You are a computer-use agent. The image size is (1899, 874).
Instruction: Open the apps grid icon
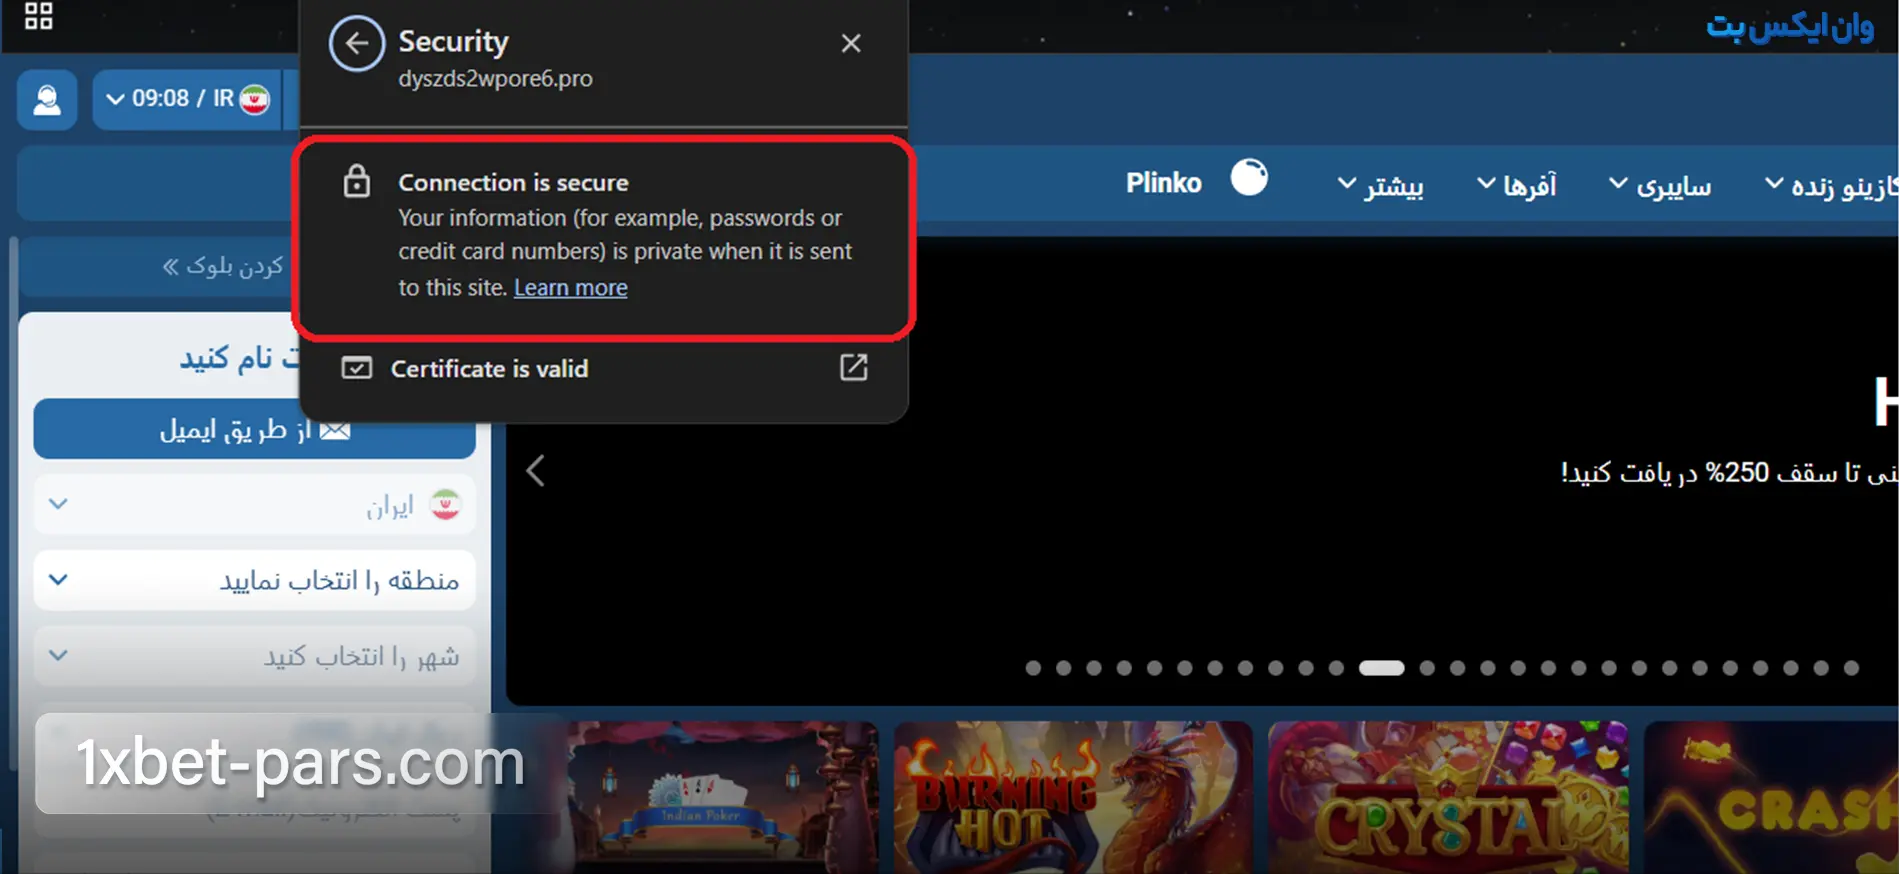coord(38,15)
